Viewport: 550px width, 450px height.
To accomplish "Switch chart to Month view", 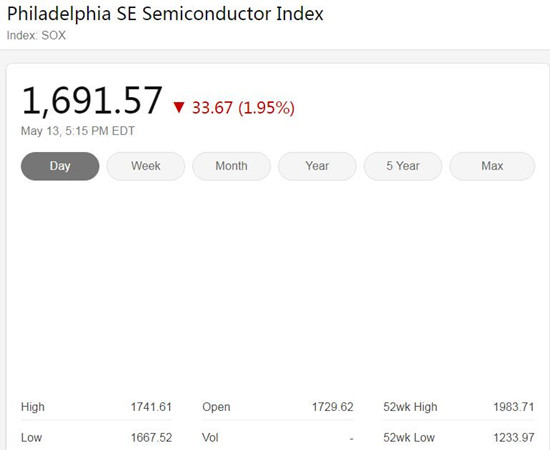I will 232,166.
